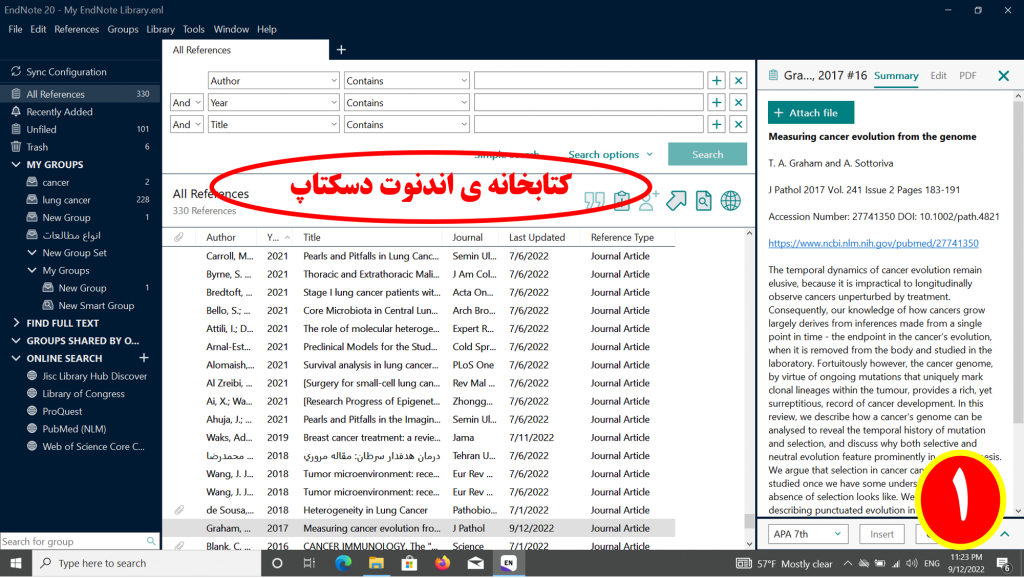This screenshot has width=1024, height=578.
Task: Remove the Year search row
Action: pyautogui.click(x=739, y=103)
